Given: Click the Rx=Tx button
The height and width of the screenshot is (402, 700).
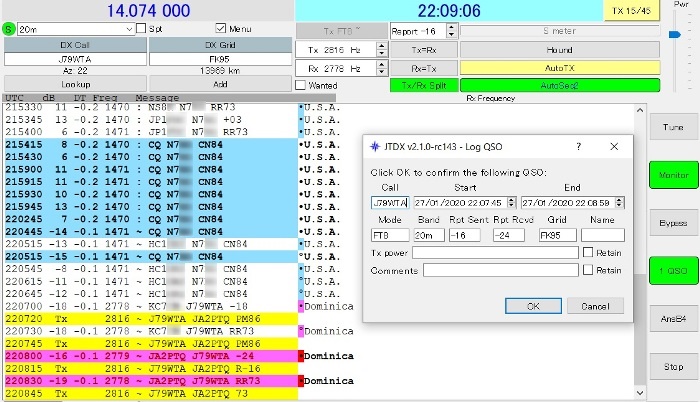Looking at the screenshot, I should pos(424,69).
